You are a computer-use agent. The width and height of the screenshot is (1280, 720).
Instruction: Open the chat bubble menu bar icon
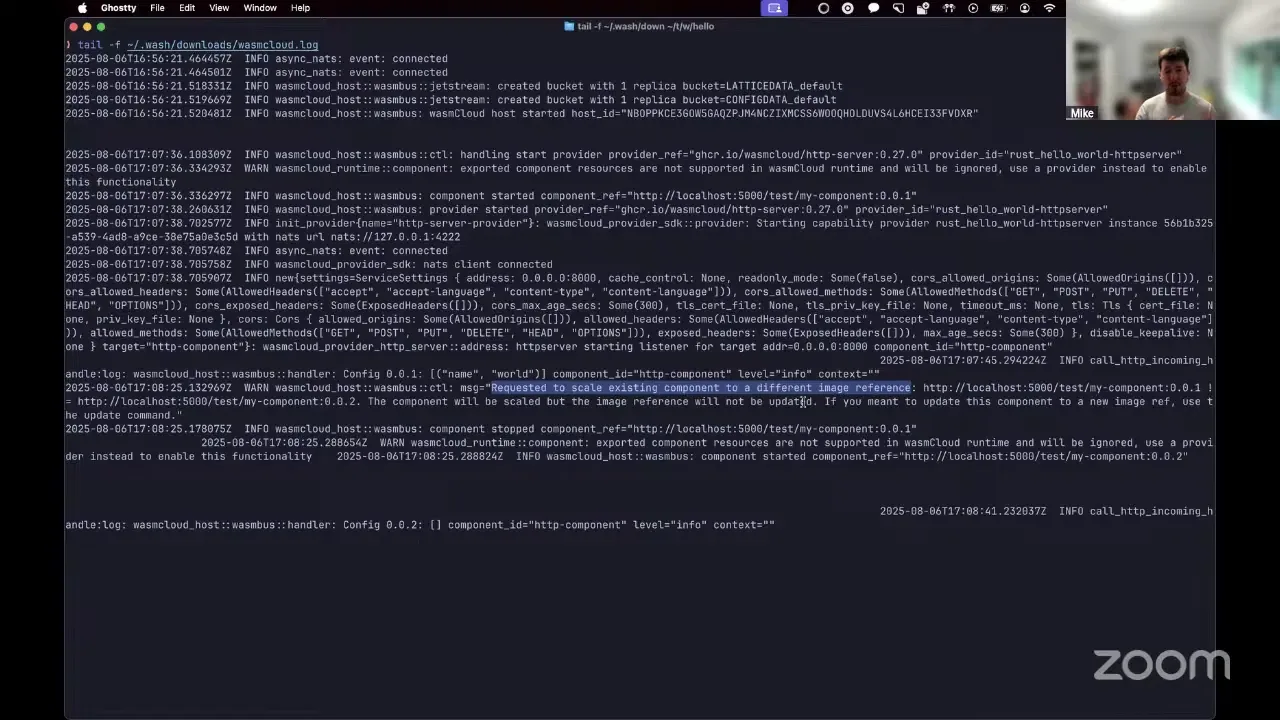[x=873, y=8]
